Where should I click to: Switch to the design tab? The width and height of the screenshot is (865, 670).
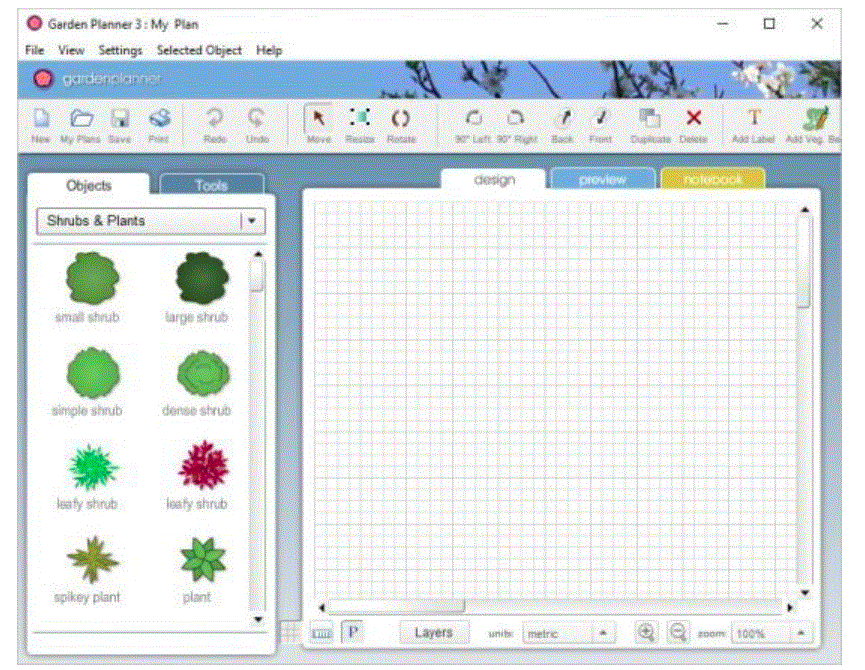tap(494, 180)
